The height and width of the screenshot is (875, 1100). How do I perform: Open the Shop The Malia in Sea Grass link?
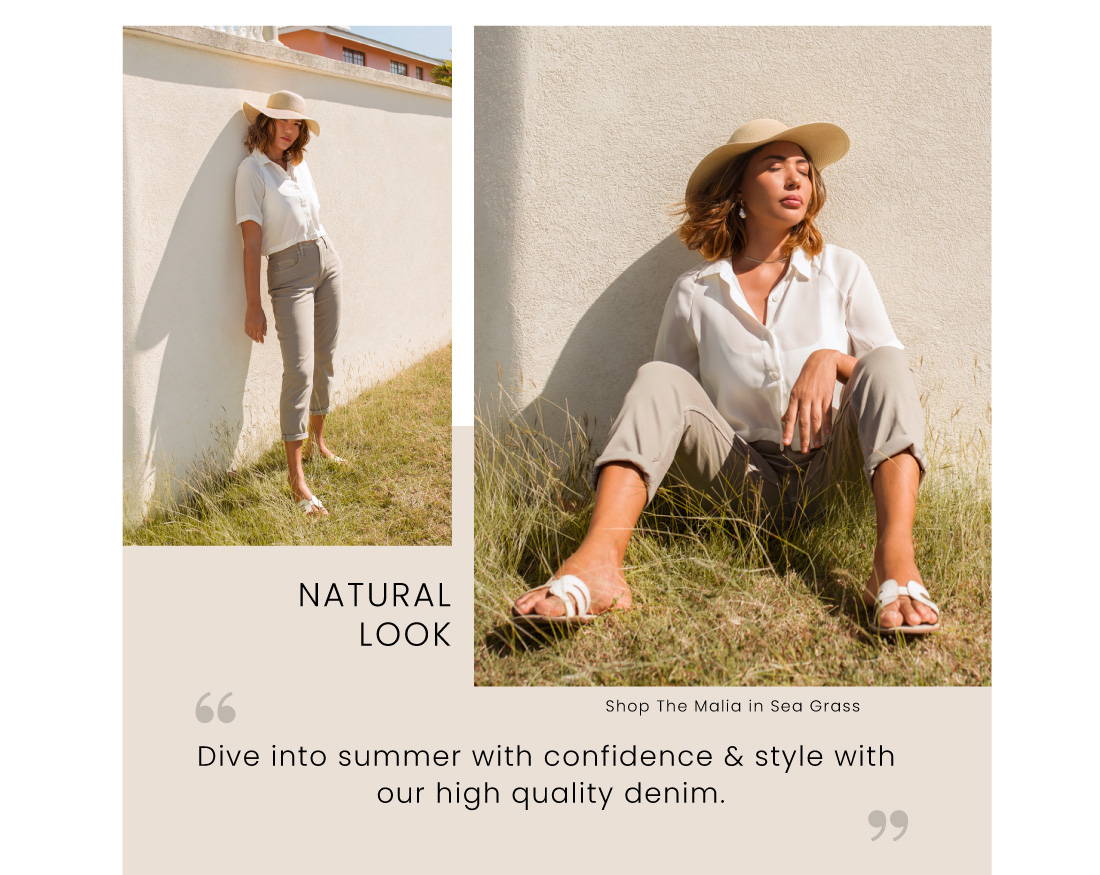click(x=732, y=706)
